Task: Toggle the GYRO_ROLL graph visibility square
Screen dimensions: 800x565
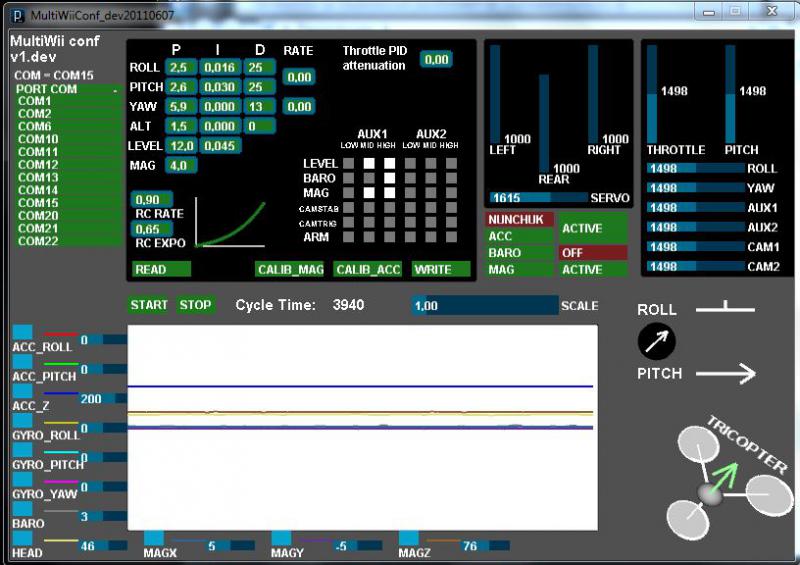Action: click(22, 420)
